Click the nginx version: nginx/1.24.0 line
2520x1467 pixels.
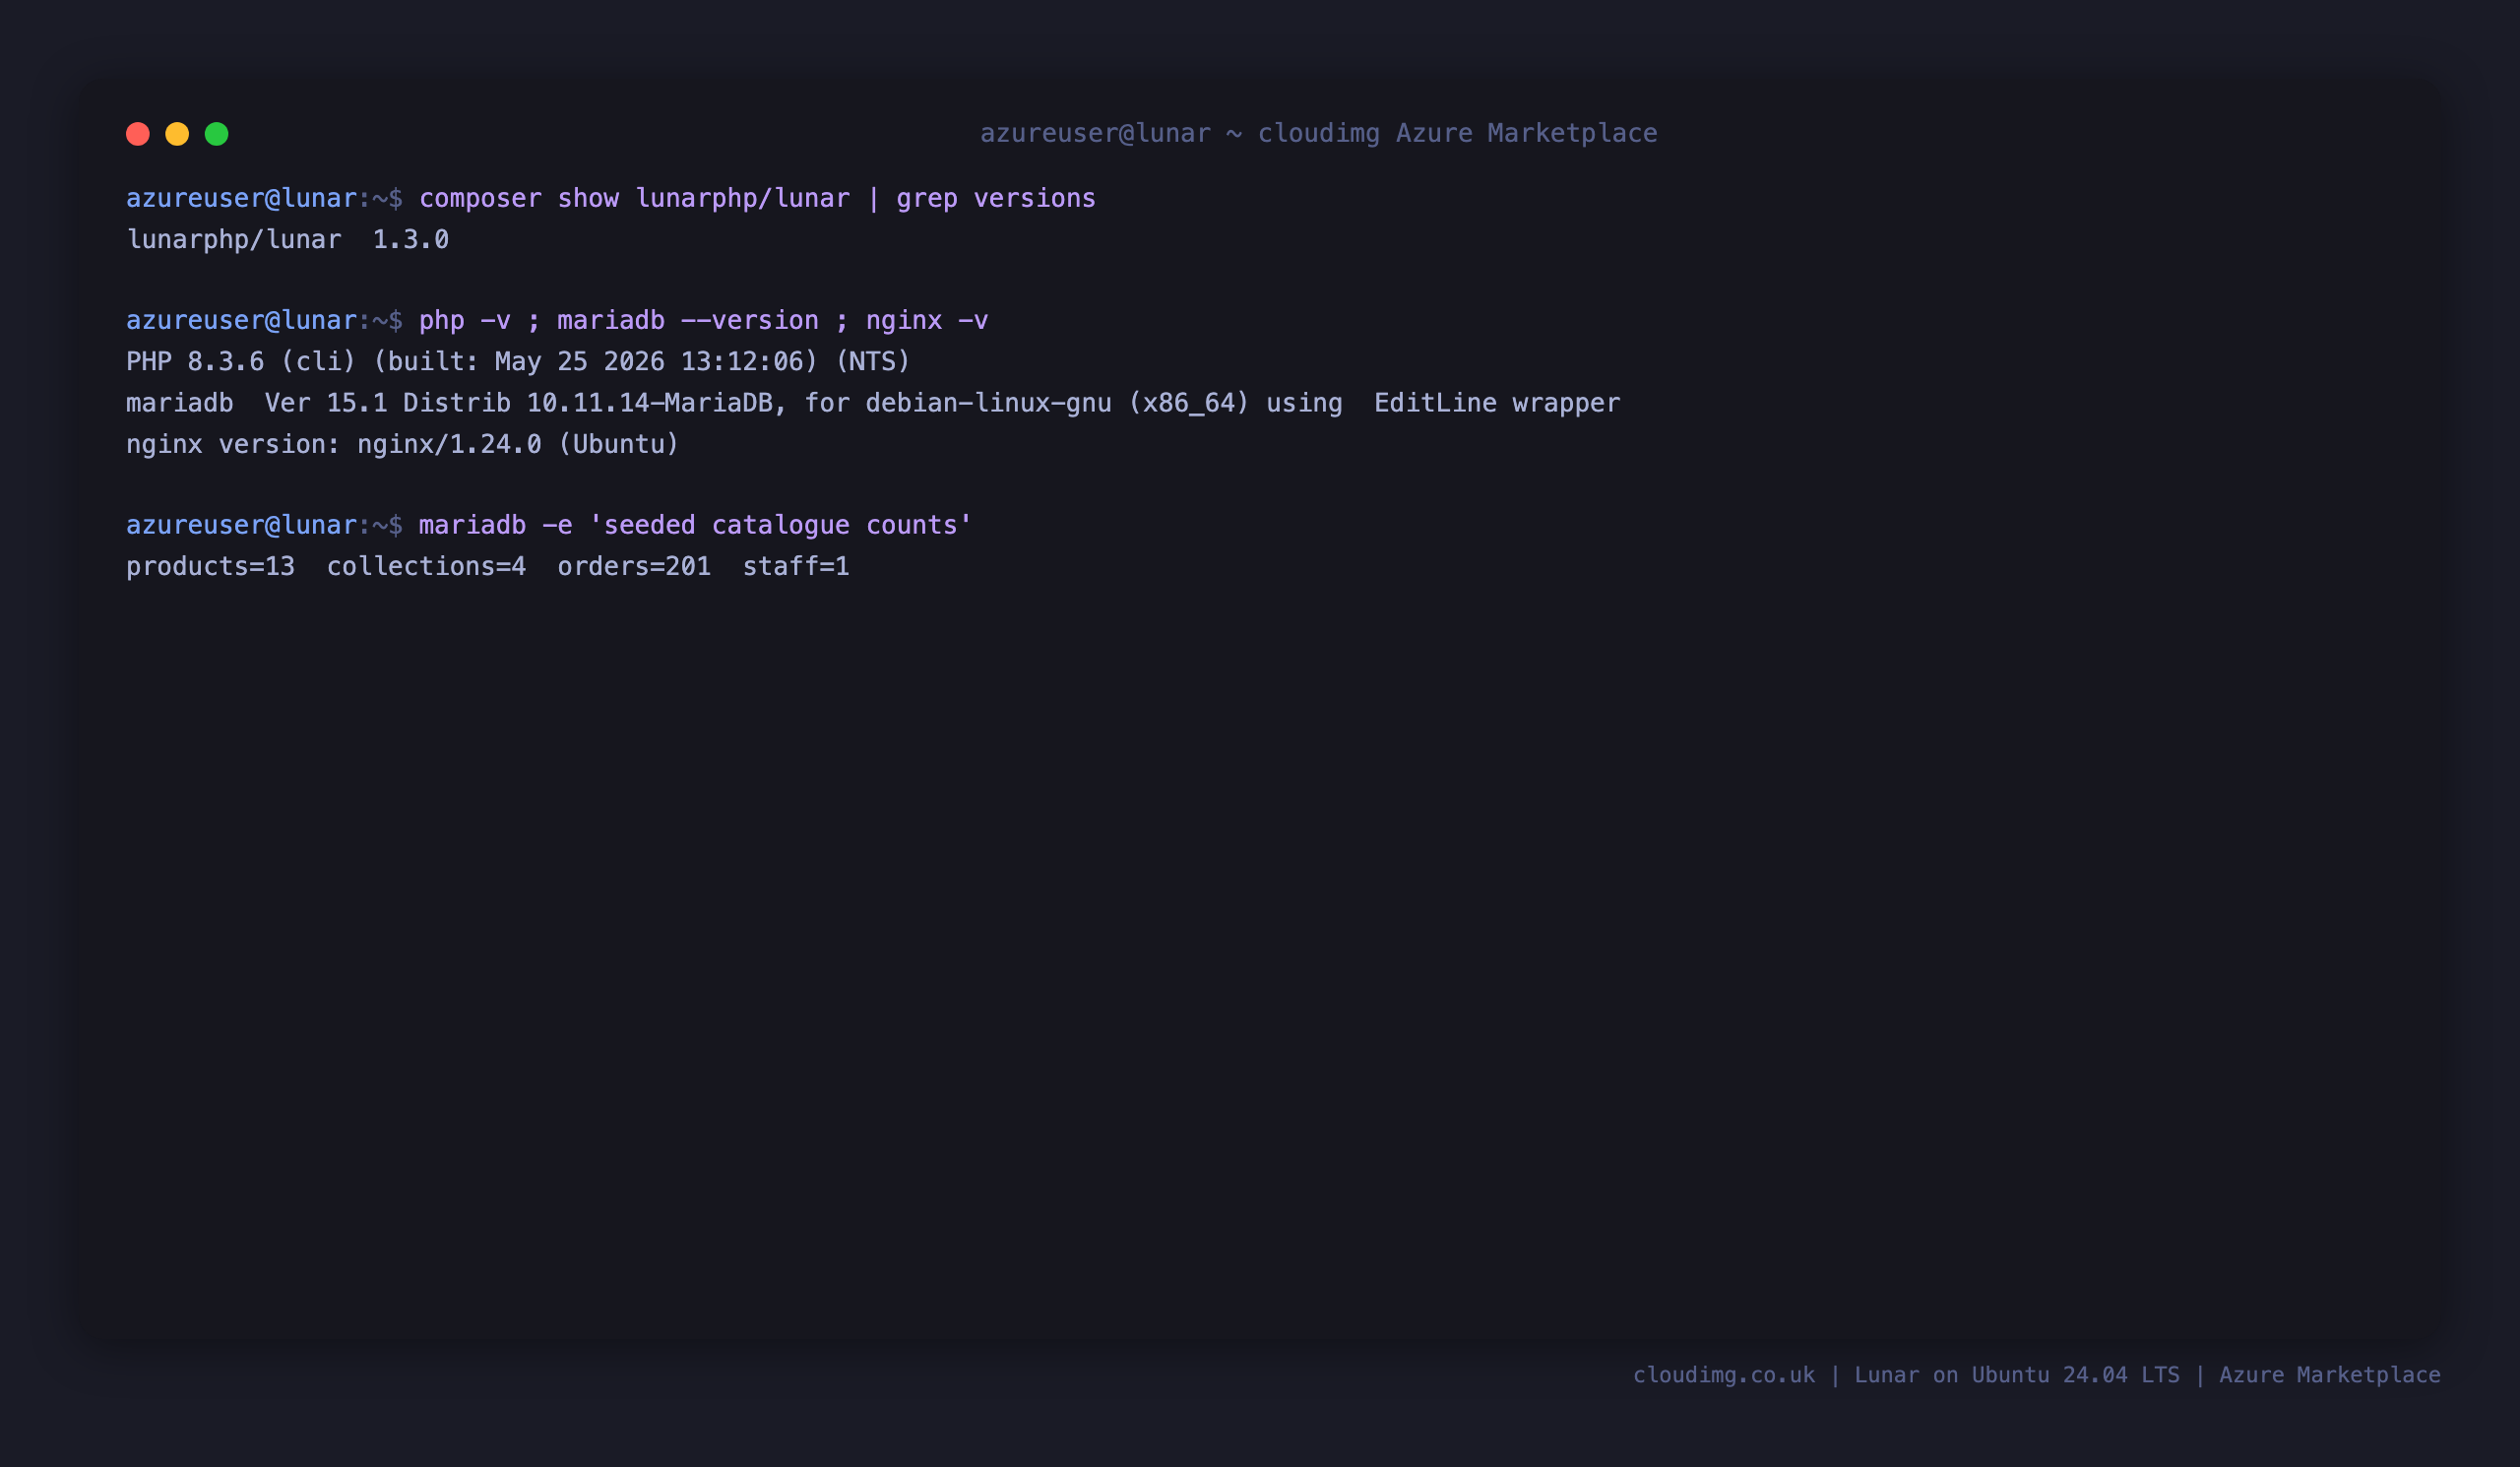[403, 444]
